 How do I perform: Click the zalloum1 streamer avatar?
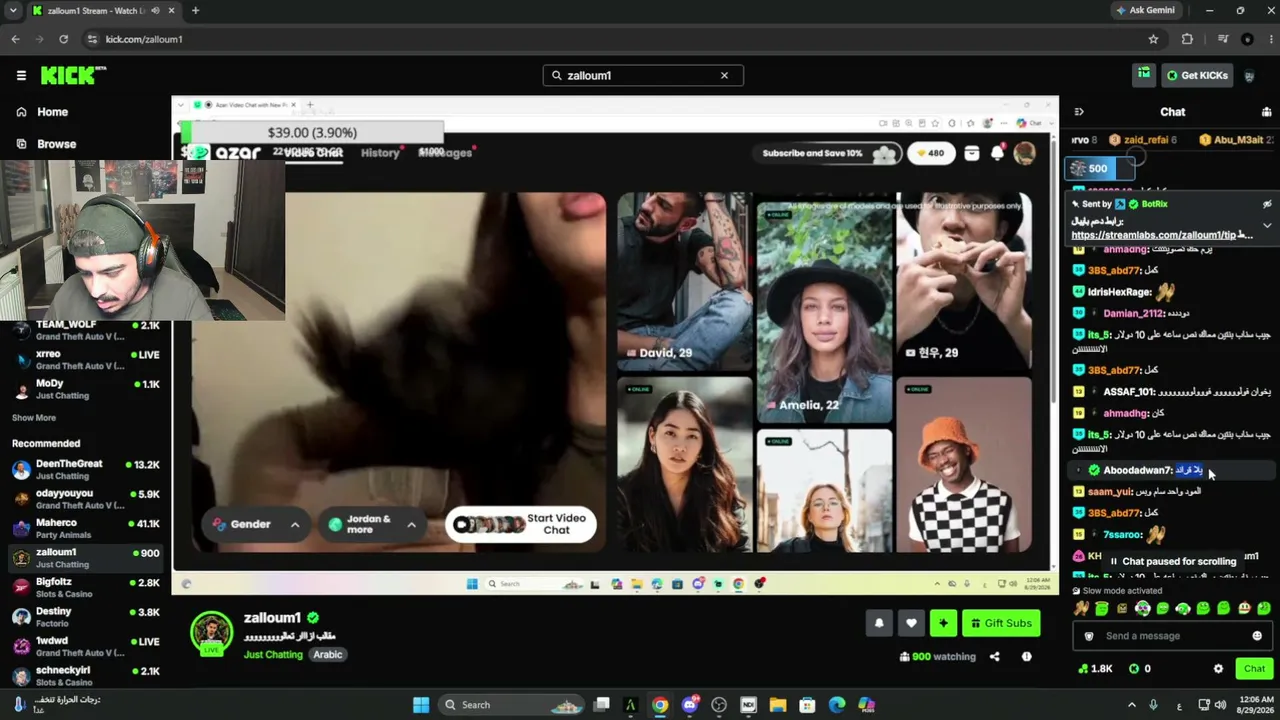click(x=211, y=634)
